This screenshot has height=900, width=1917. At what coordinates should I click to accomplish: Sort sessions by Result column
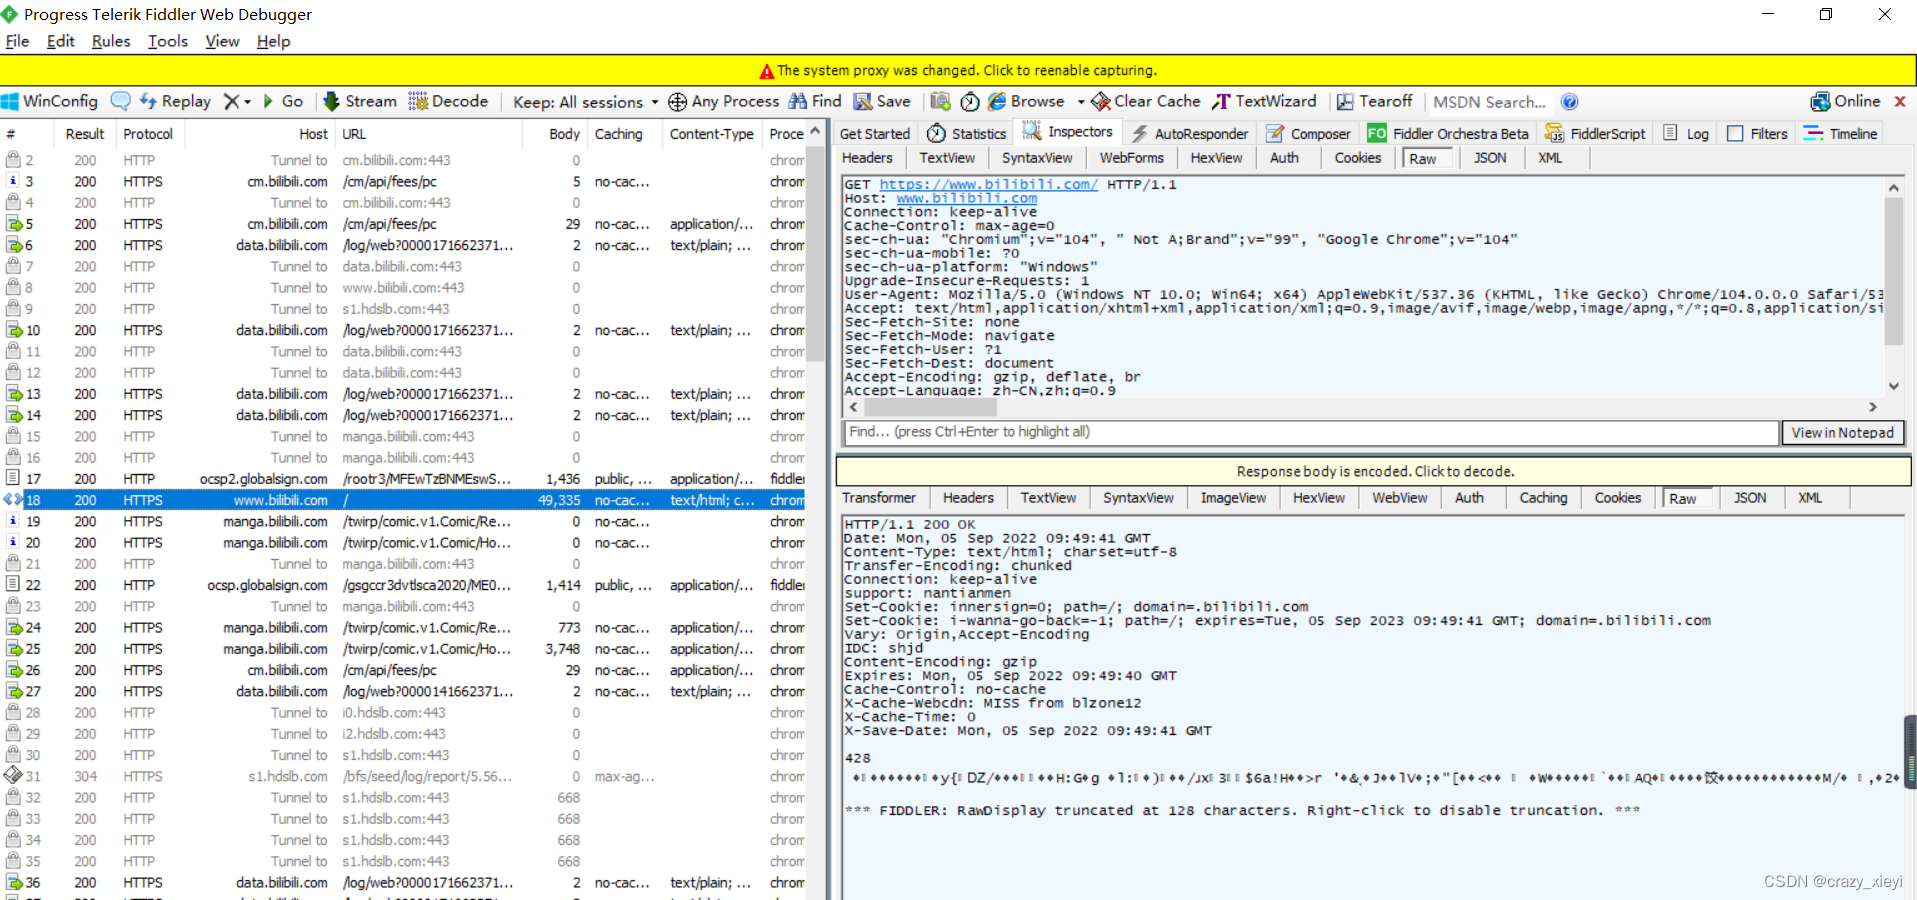pyautogui.click(x=85, y=134)
